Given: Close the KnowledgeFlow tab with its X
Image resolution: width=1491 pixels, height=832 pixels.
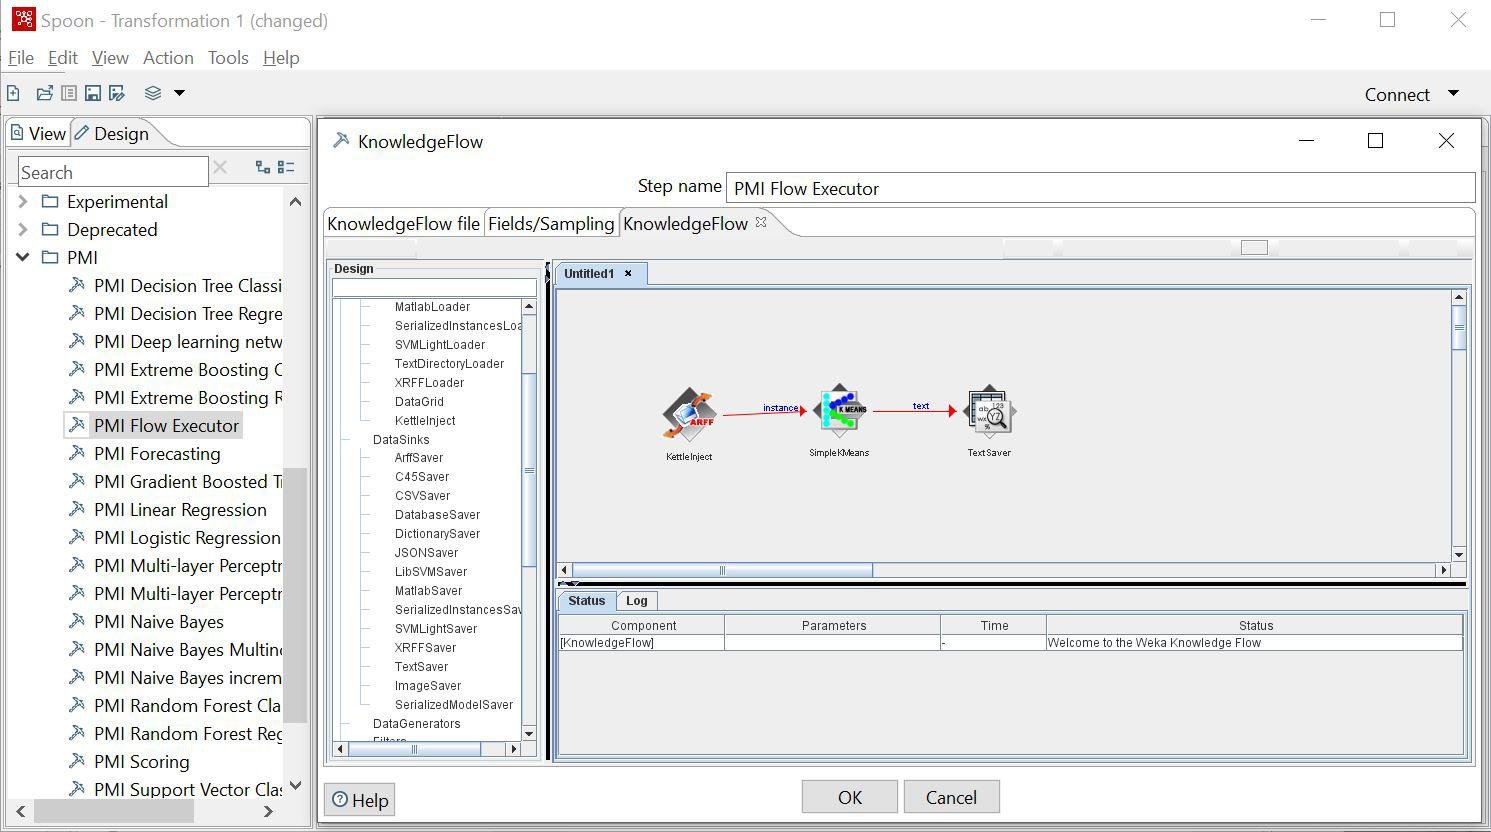Looking at the screenshot, I should click(761, 222).
